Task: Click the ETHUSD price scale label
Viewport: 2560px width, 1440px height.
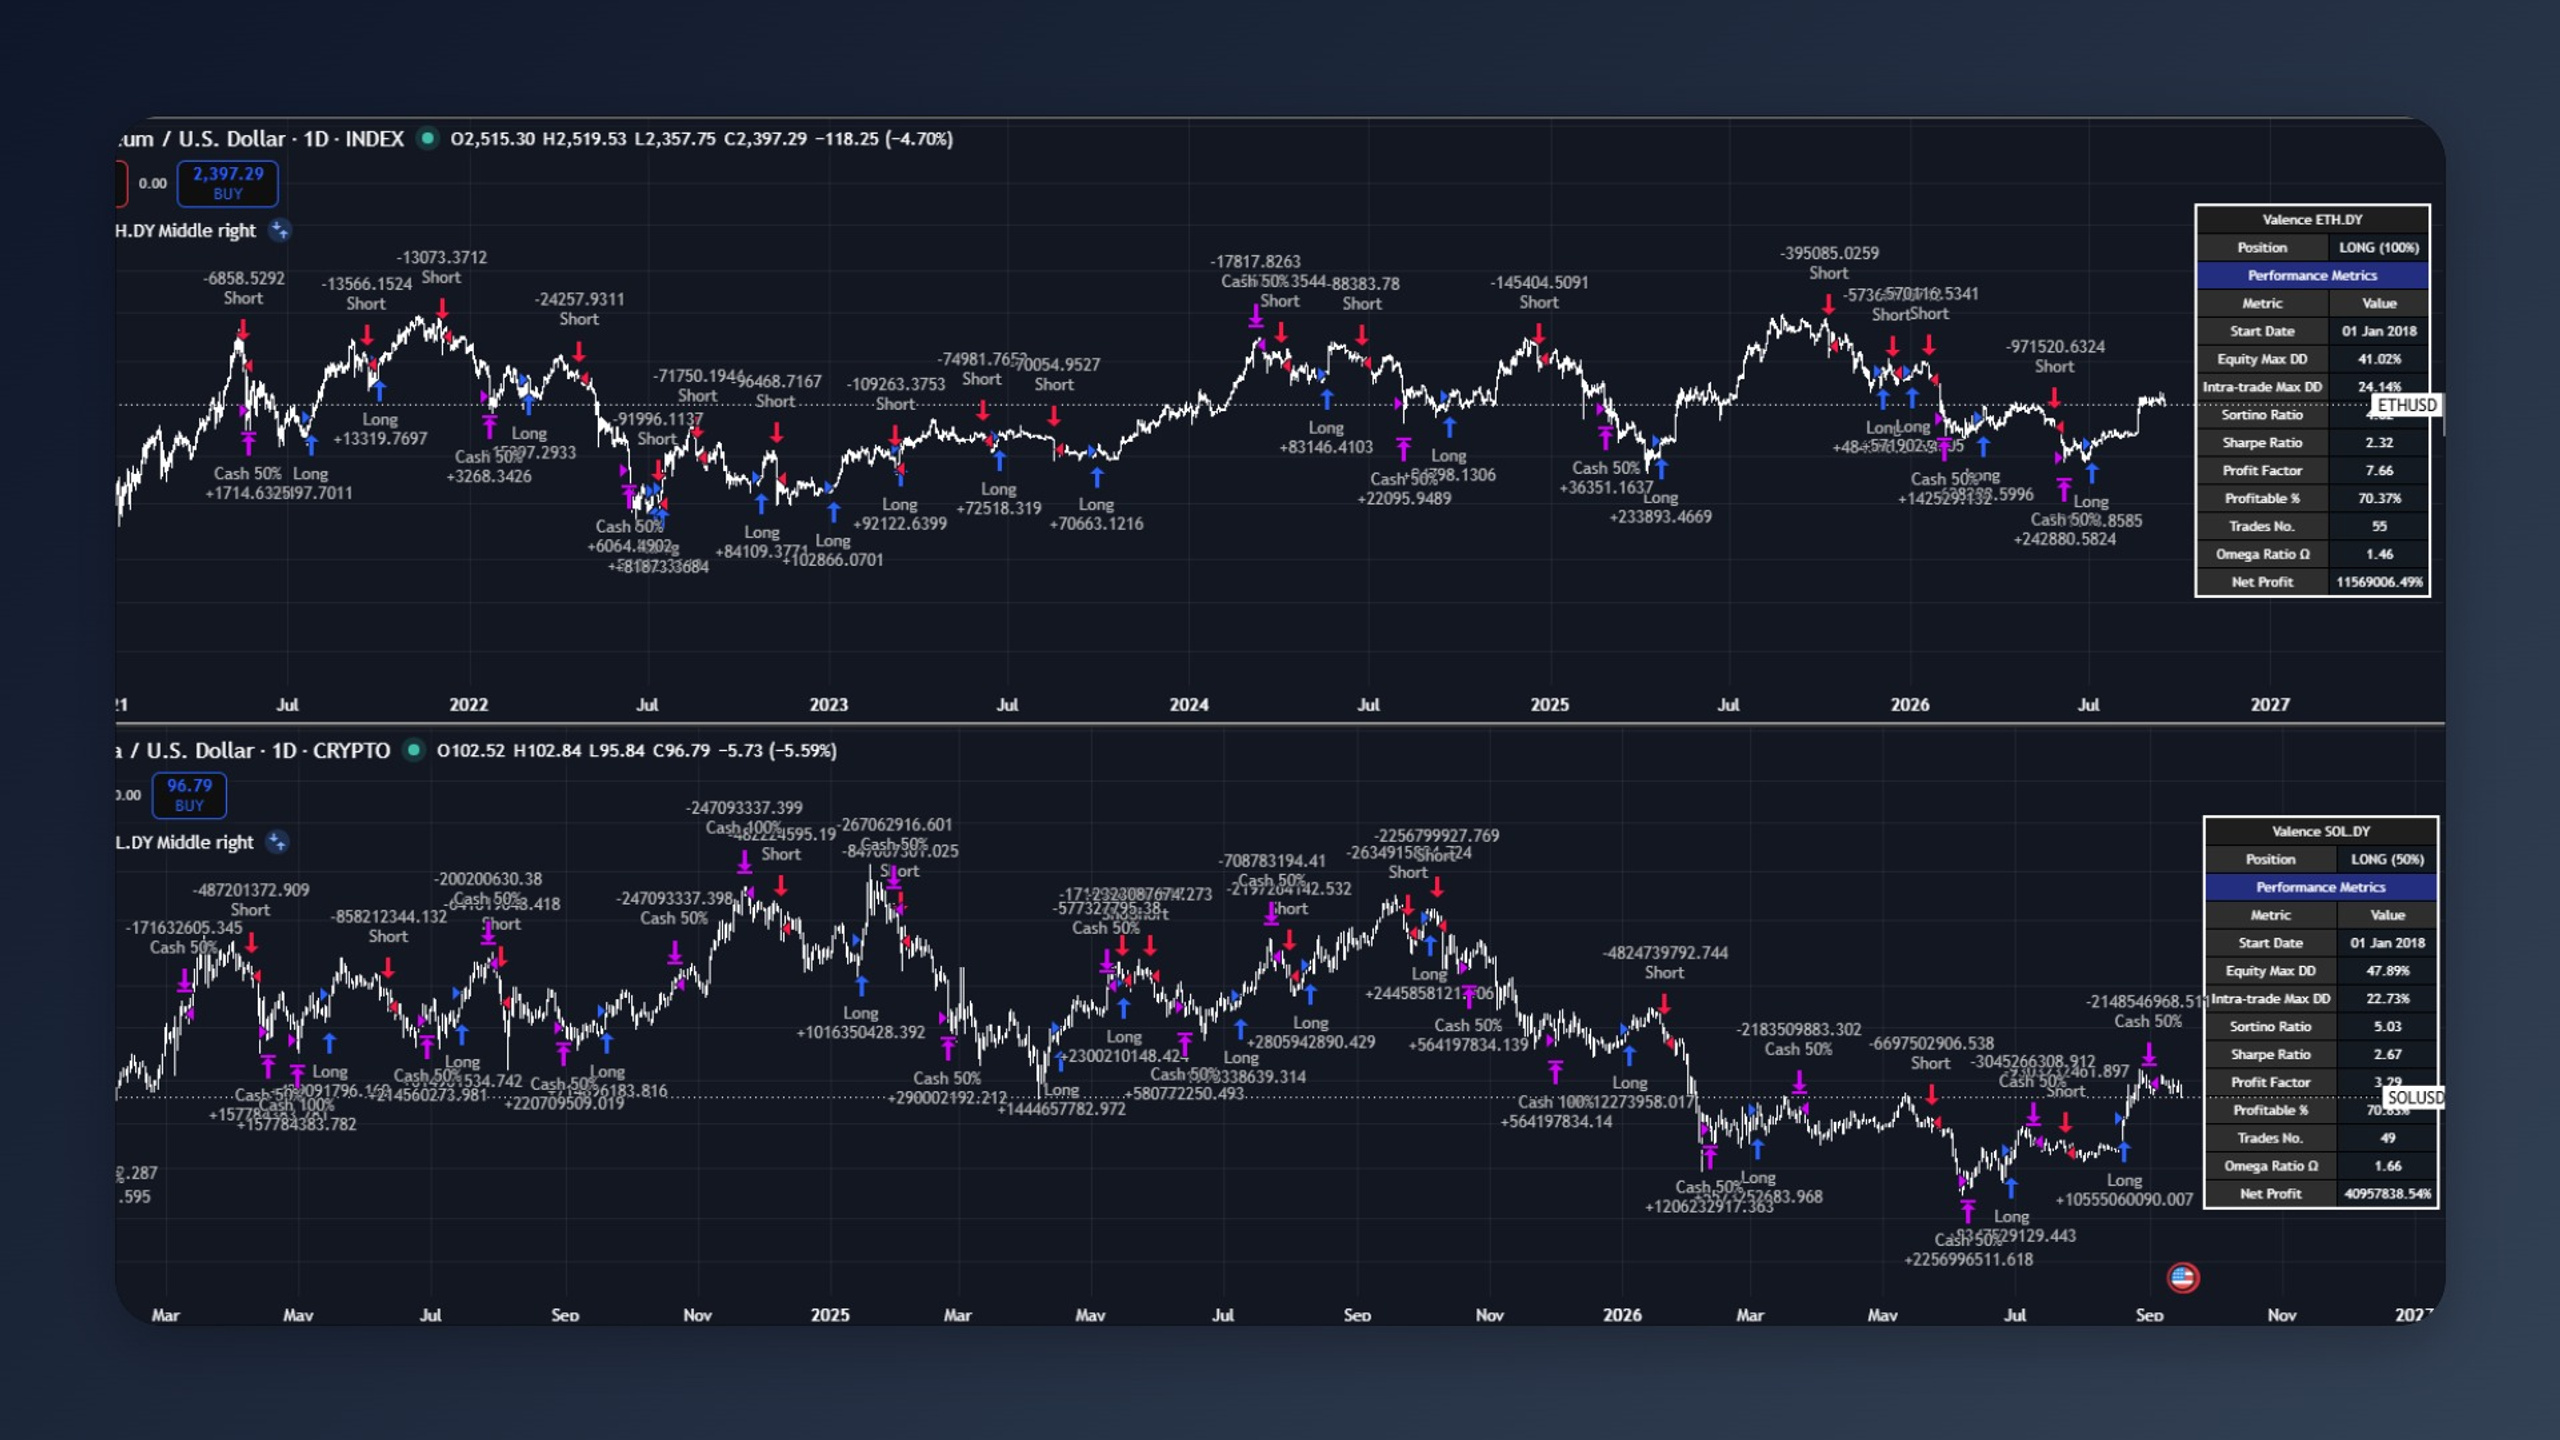Action: (x=2406, y=405)
